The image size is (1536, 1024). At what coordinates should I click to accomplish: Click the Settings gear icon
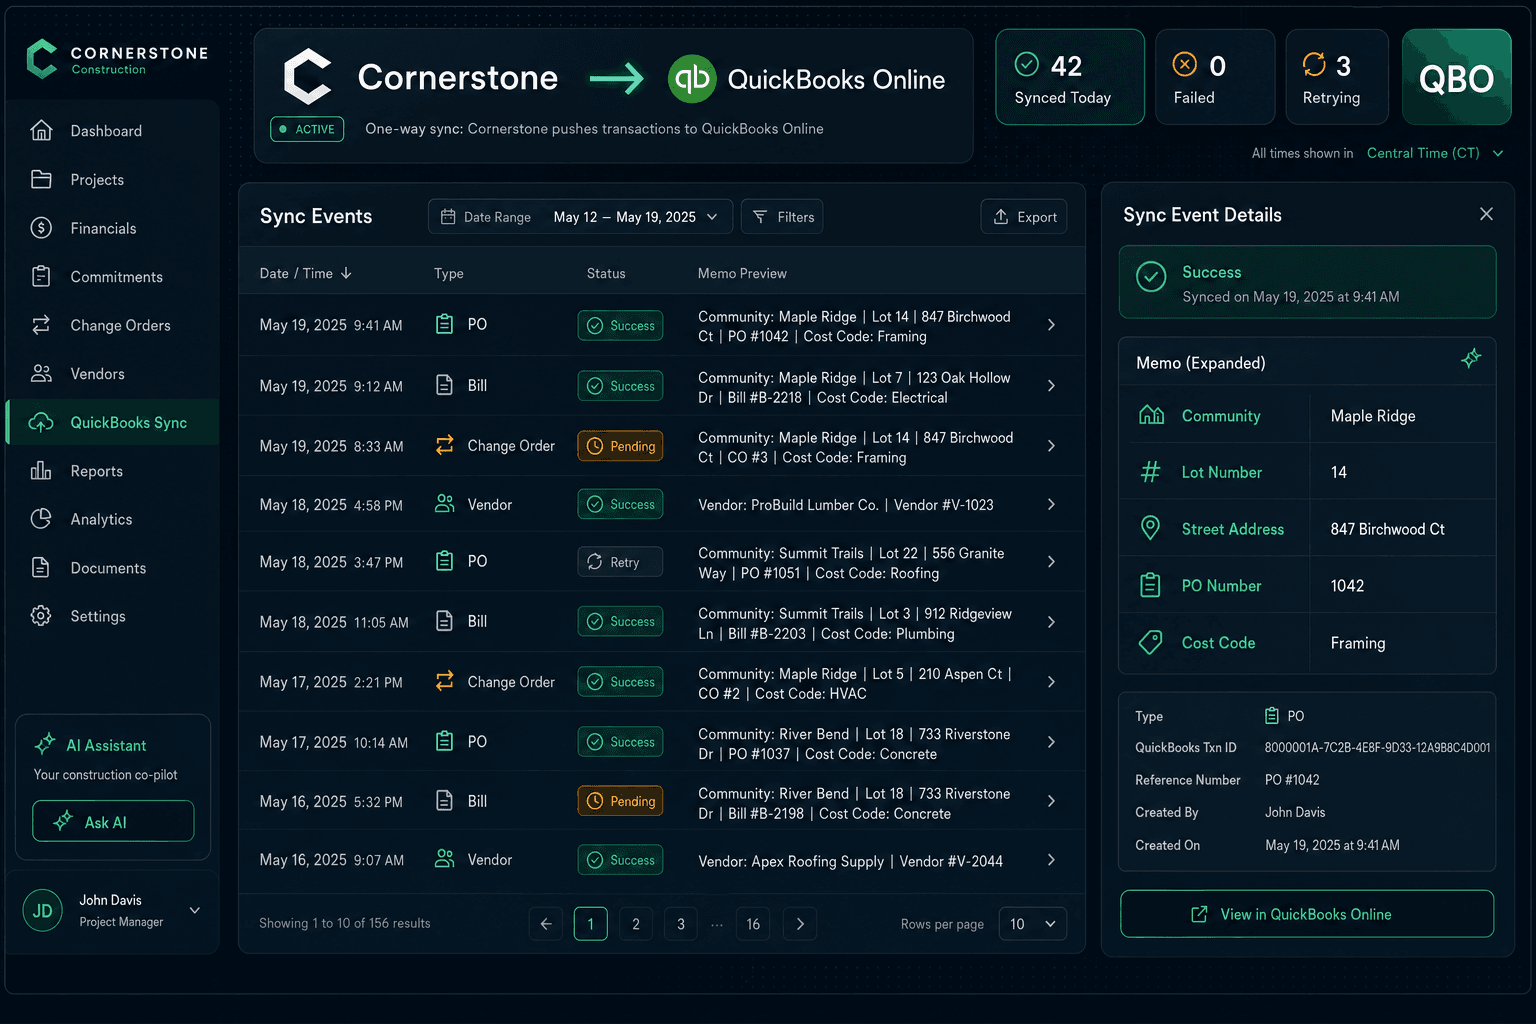coord(41,616)
